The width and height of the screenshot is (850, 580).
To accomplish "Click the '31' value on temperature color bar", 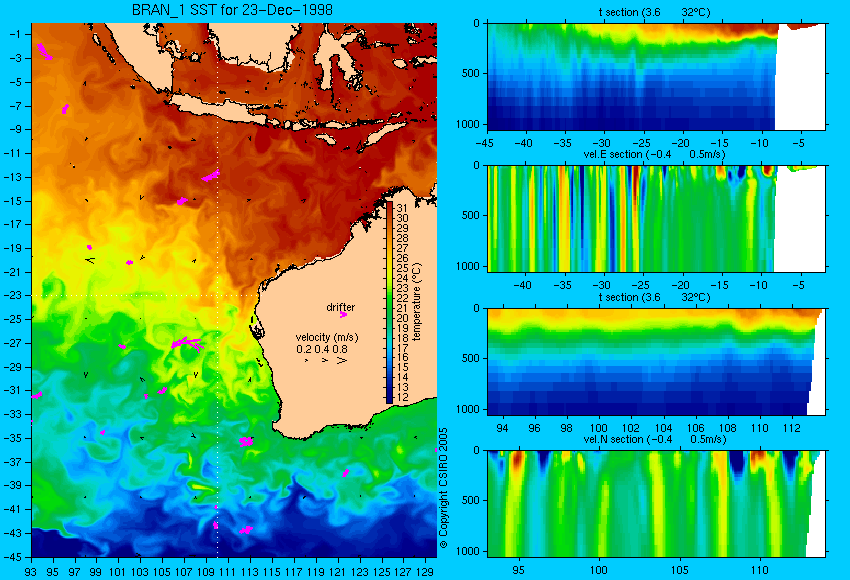I will pos(402,208).
